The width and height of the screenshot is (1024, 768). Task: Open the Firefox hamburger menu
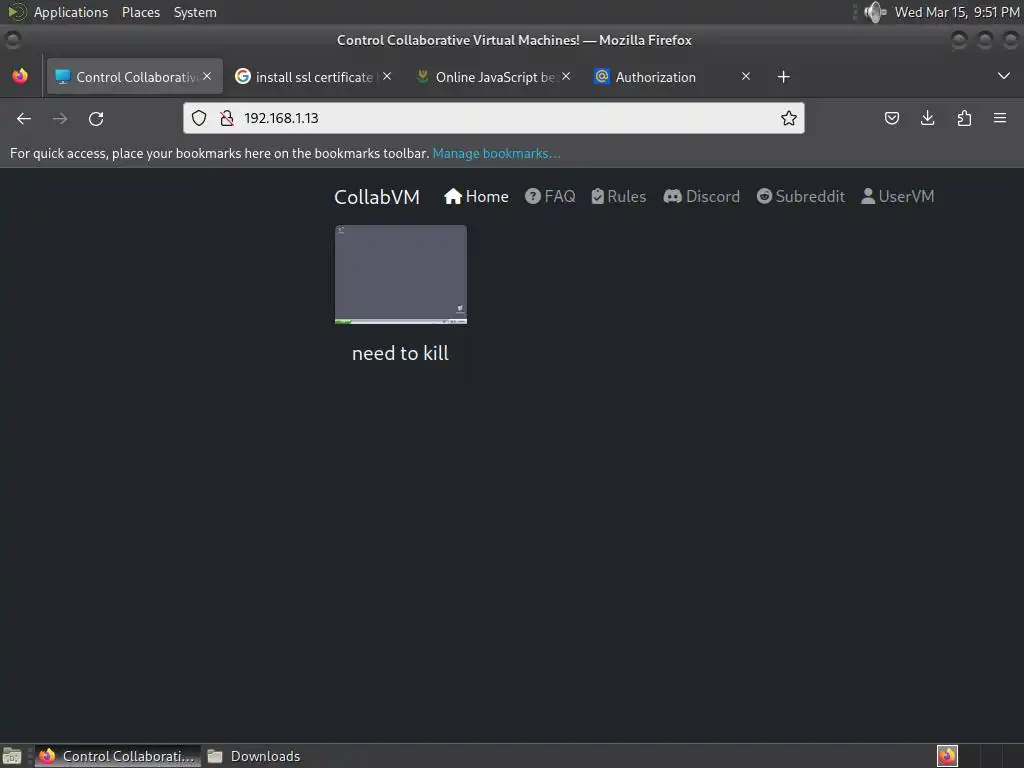1000,118
